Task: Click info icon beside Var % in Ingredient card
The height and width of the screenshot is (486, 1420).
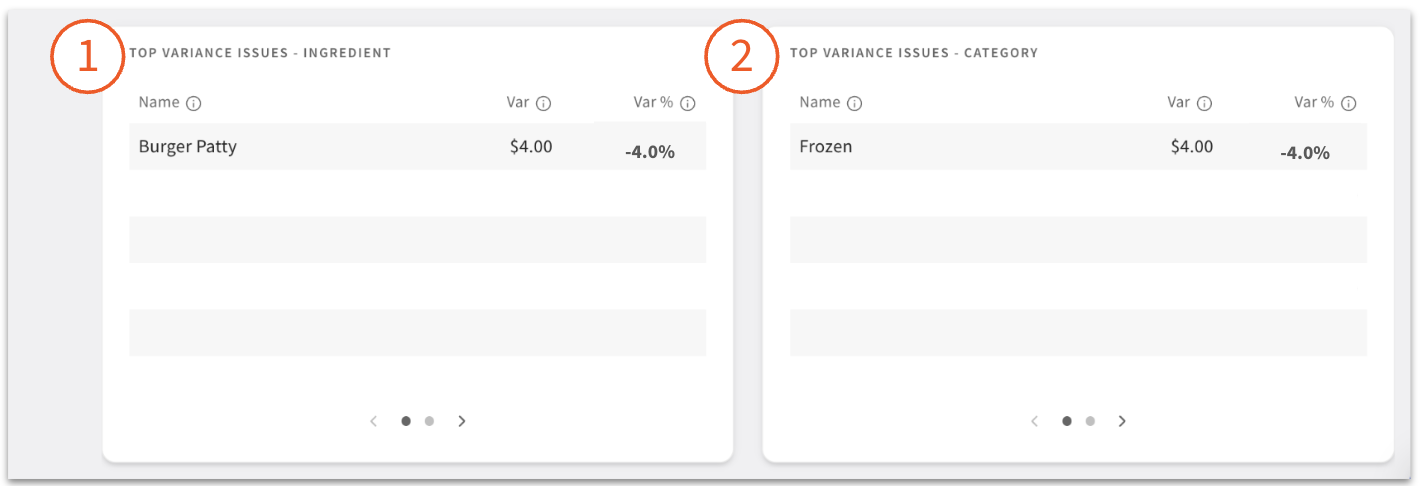Action: coord(687,103)
